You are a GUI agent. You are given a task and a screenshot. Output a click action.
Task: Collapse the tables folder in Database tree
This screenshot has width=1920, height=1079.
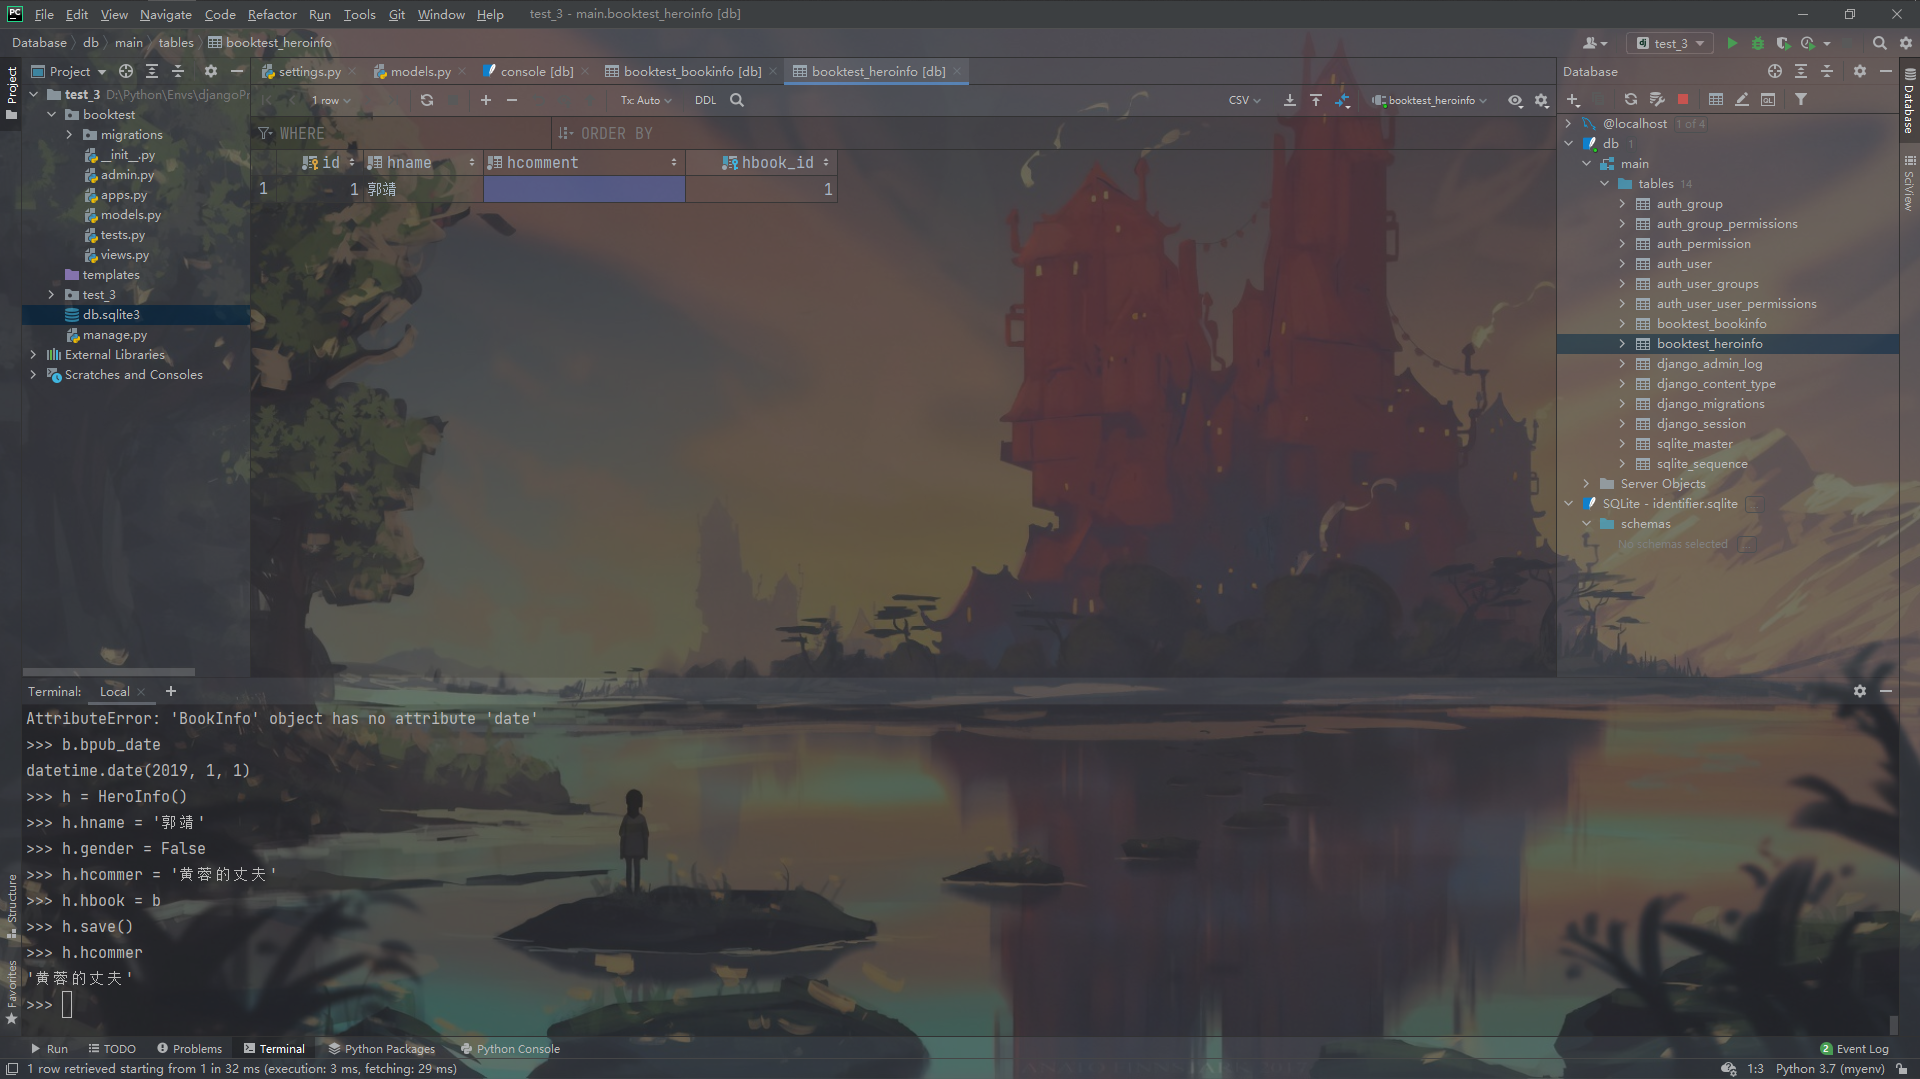[x=1605, y=184]
